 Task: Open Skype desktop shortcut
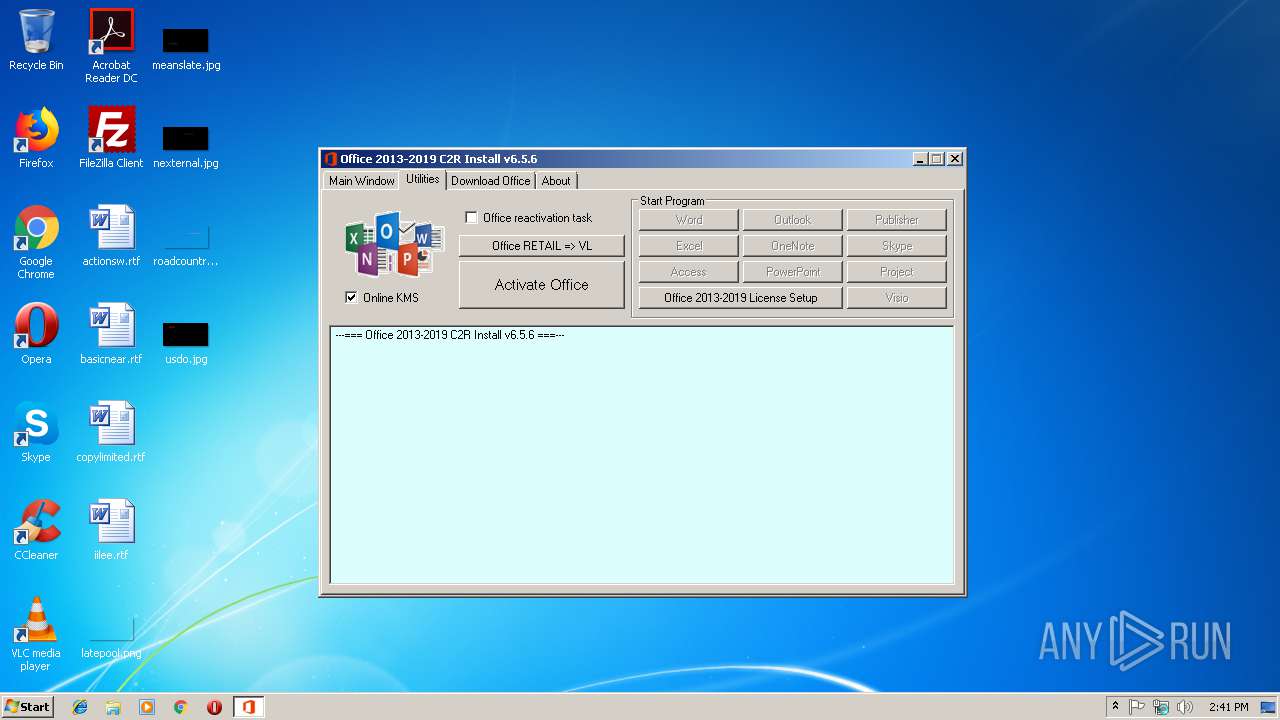pyautogui.click(x=36, y=432)
